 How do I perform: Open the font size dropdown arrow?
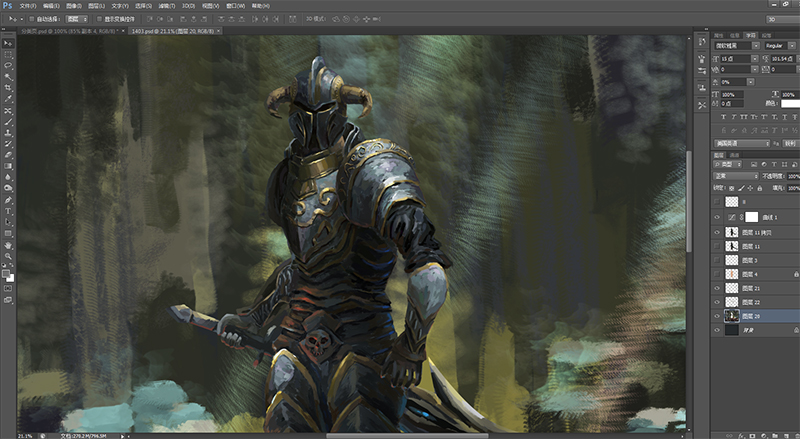(755, 59)
